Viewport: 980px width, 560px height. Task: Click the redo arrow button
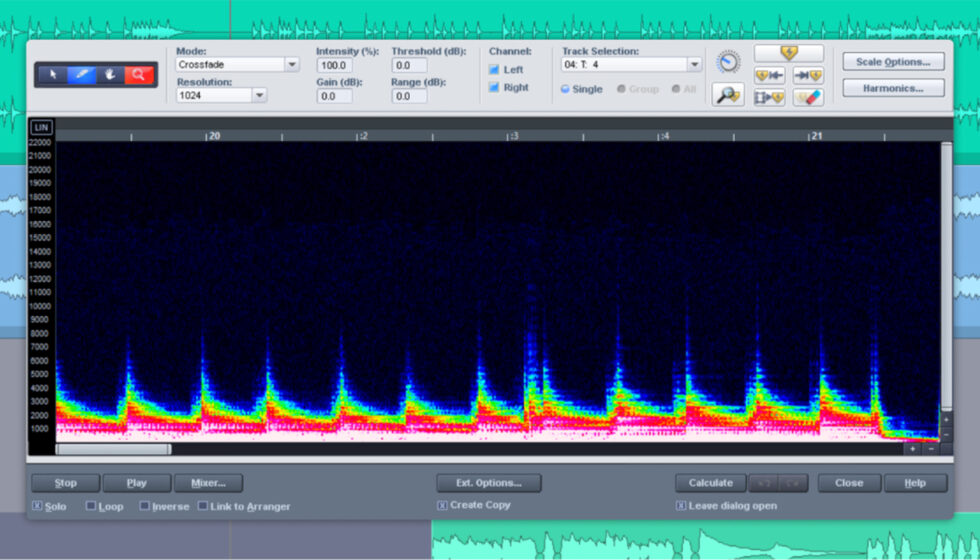click(x=794, y=483)
